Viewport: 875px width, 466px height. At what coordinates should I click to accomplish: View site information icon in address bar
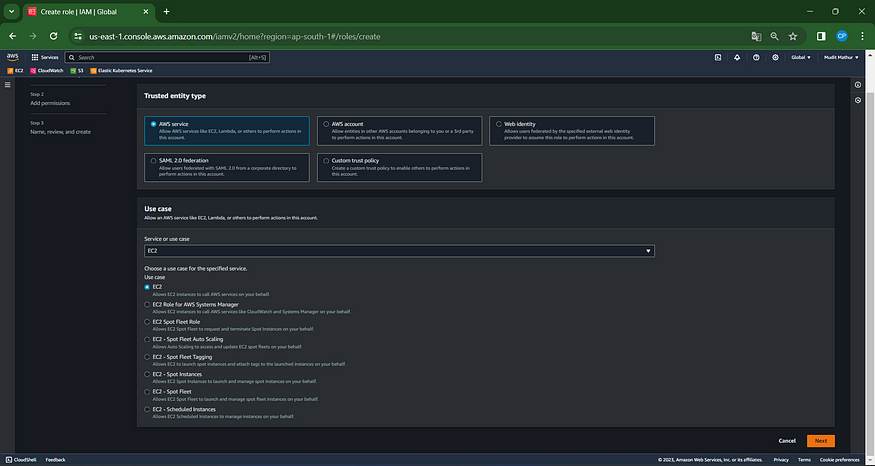coord(79,36)
